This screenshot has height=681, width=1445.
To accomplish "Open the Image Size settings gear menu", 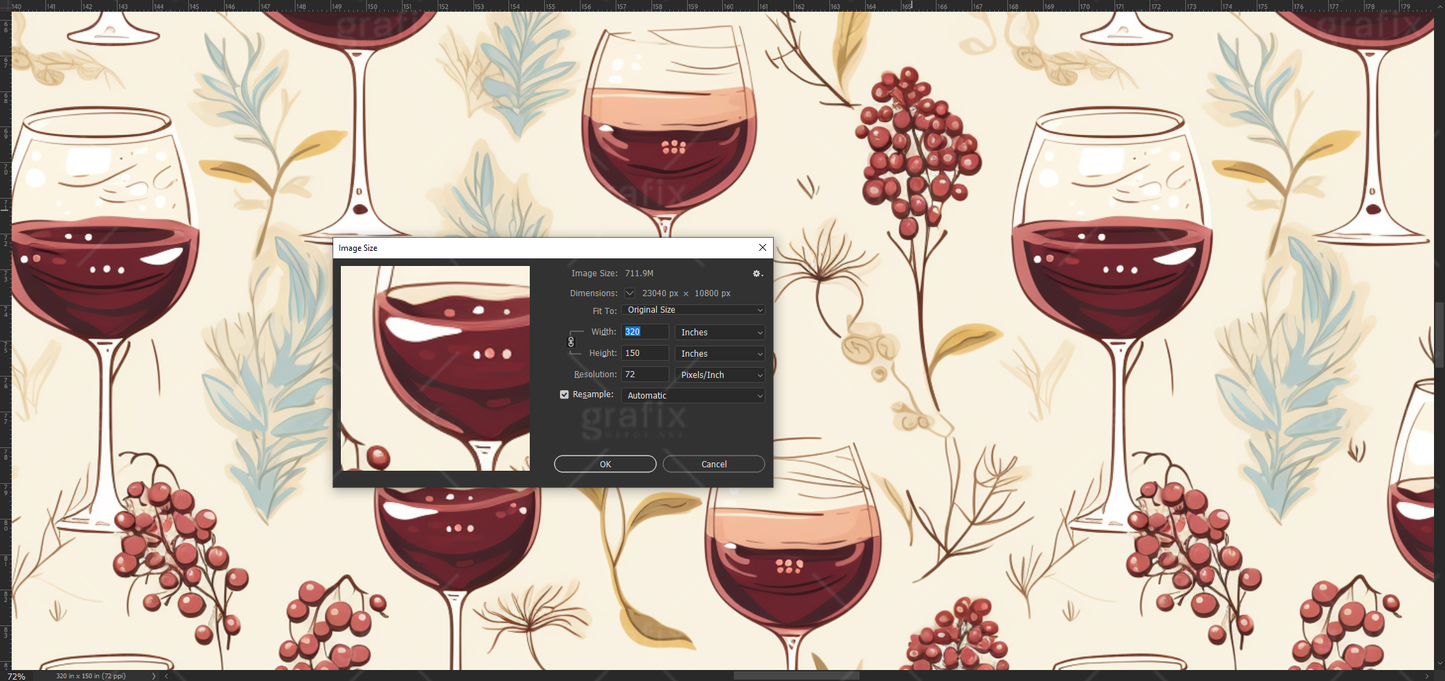I will pyautogui.click(x=757, y=273).
